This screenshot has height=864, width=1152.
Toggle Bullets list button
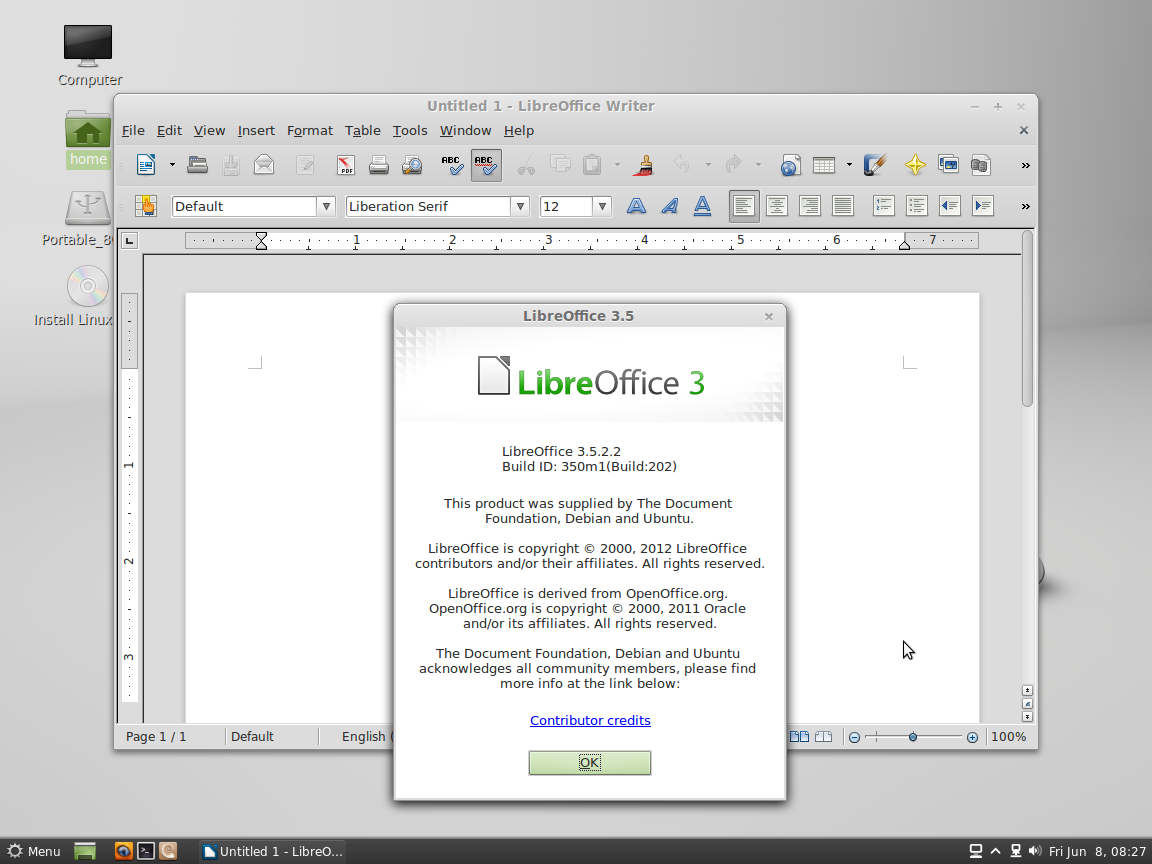[916, 206]
